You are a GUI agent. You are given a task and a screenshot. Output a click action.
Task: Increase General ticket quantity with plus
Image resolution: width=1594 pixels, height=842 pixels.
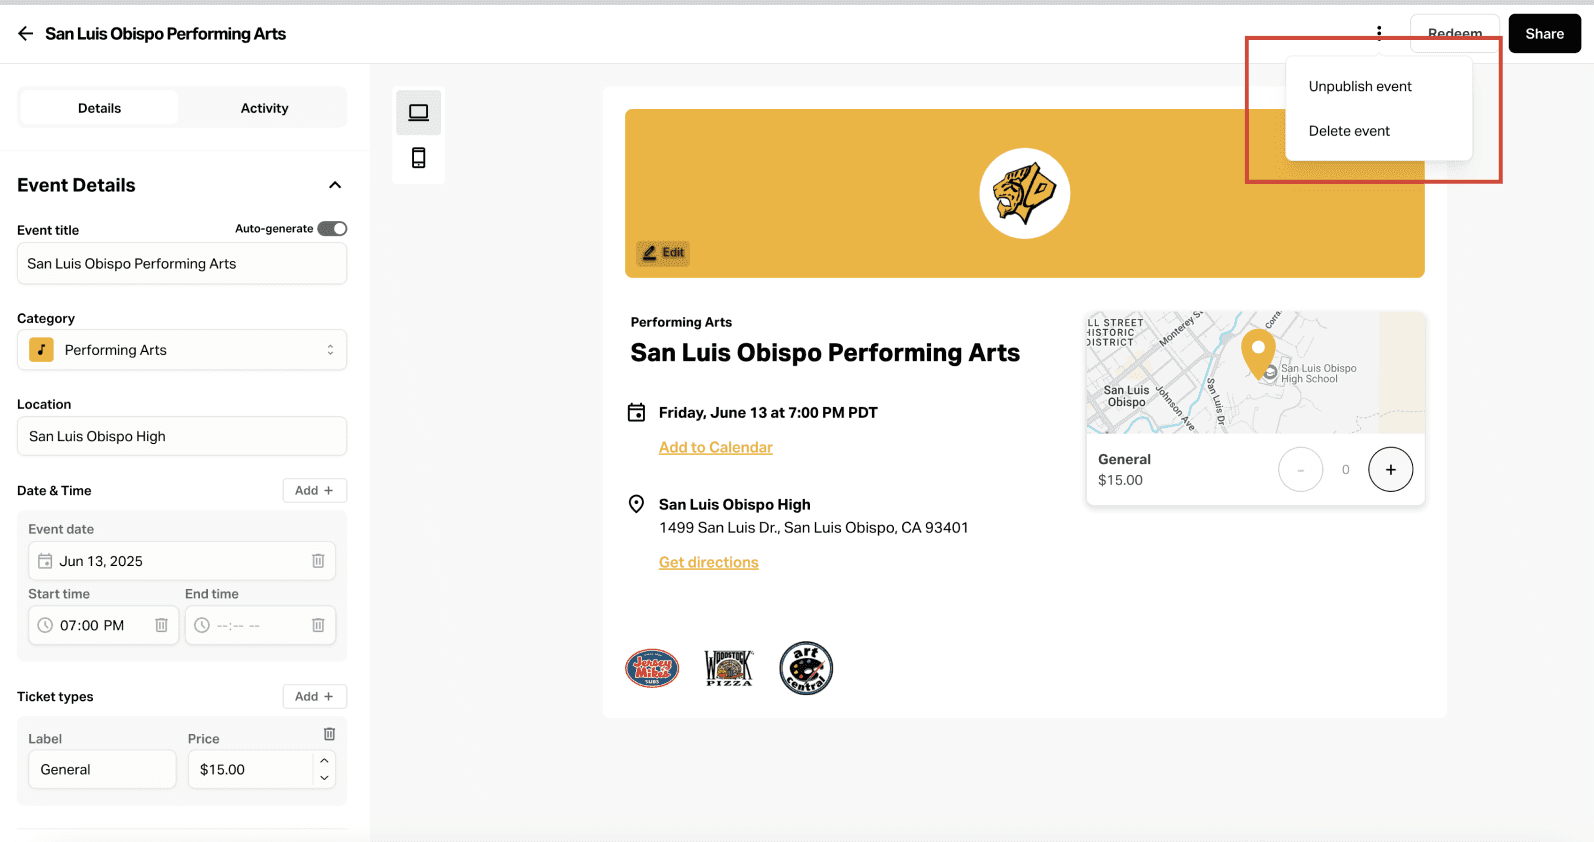1390,469
